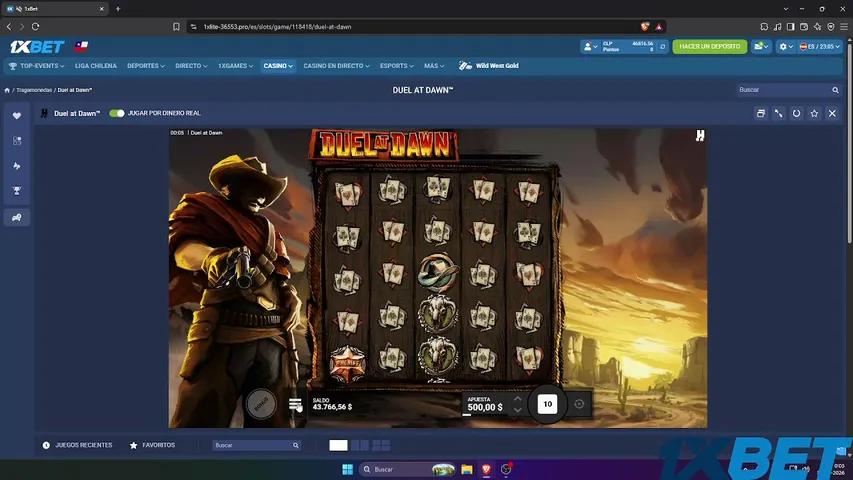Open the ES language and time dropdown

tap(820, 47)
